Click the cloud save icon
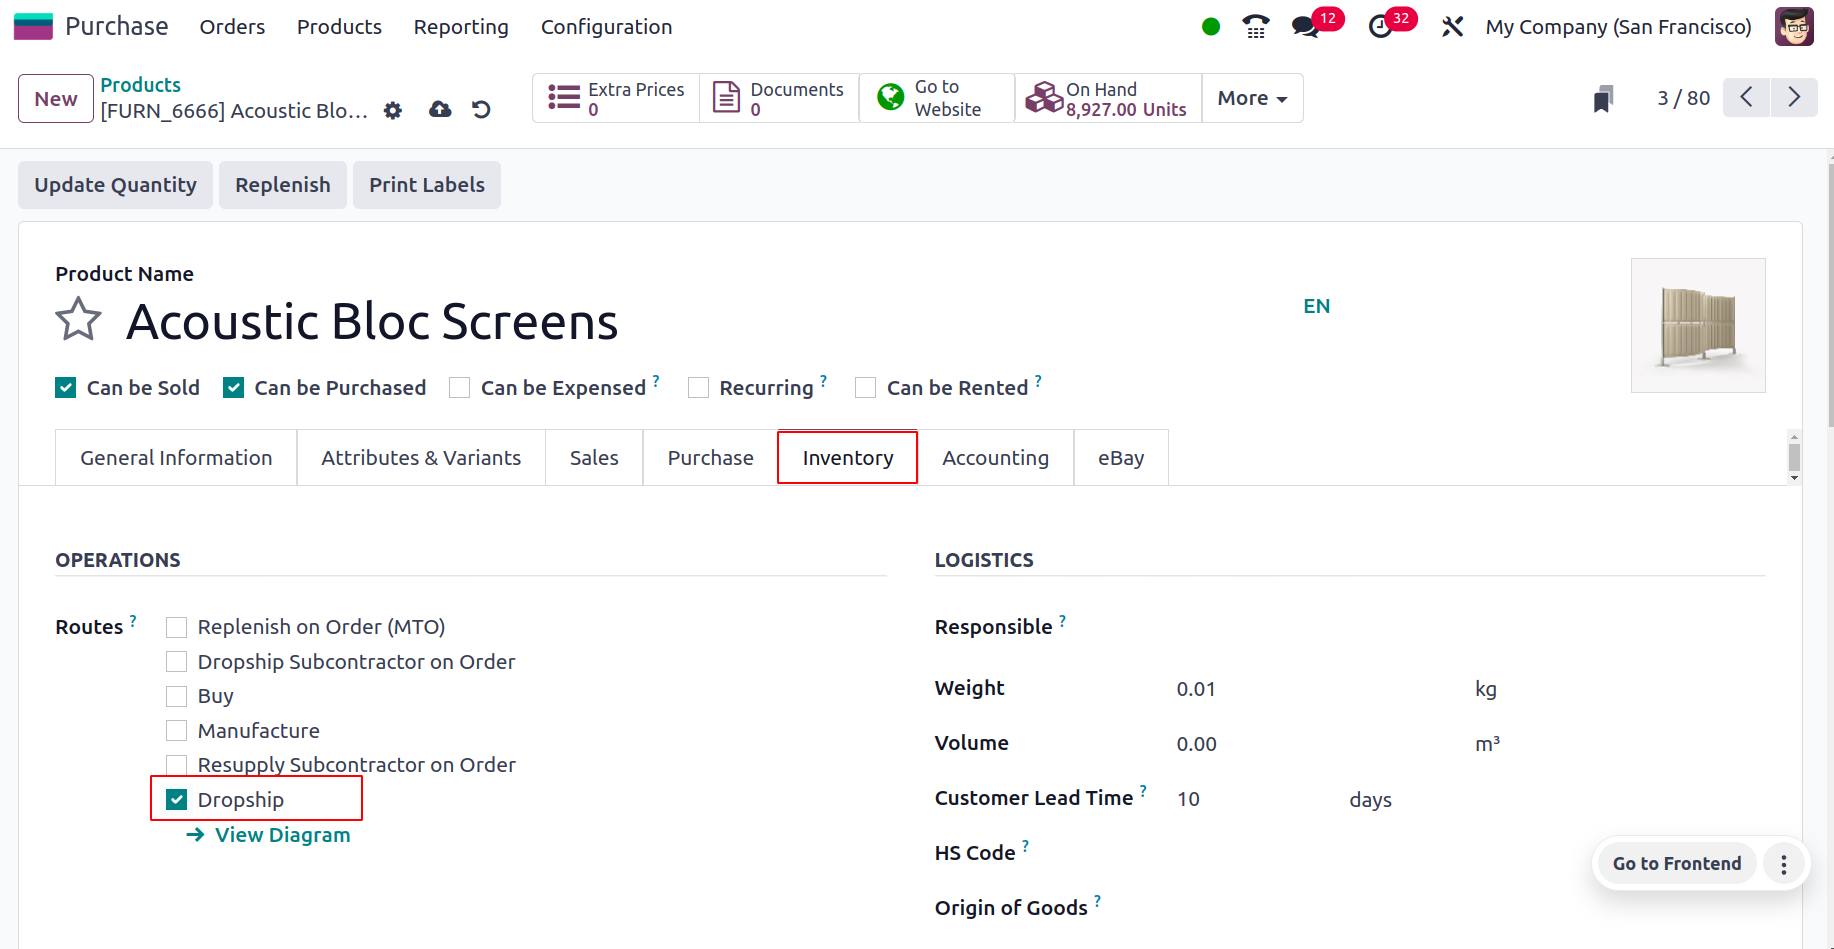 point(439,110)
